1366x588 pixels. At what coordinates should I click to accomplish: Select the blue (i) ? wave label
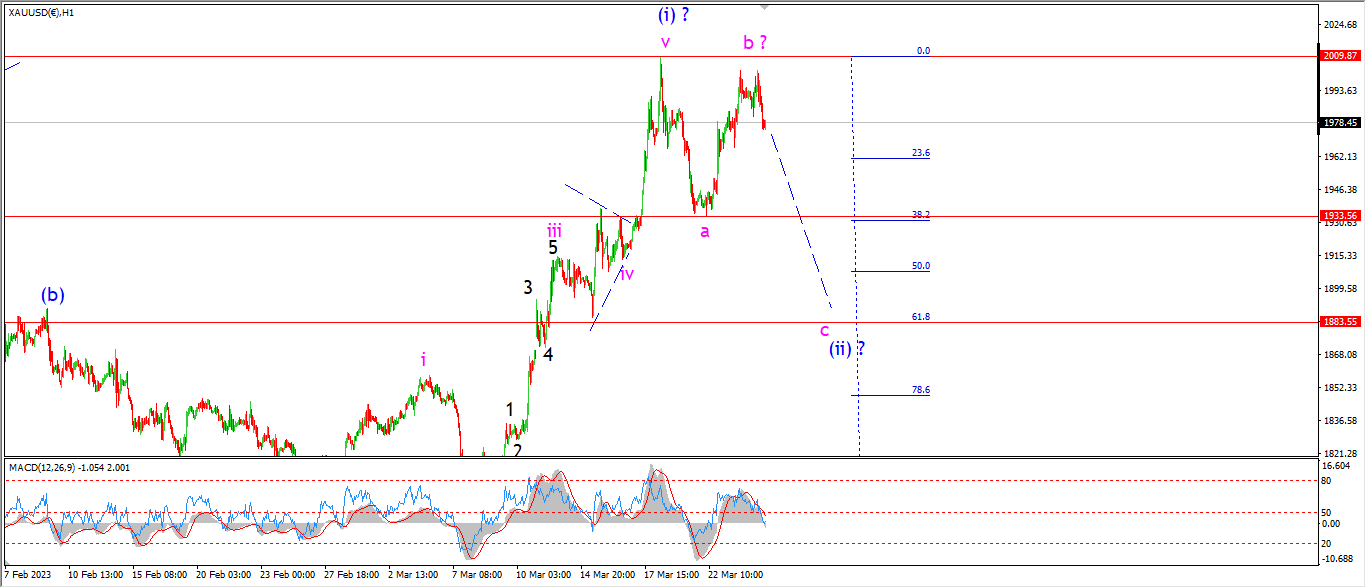click(674, 15)
